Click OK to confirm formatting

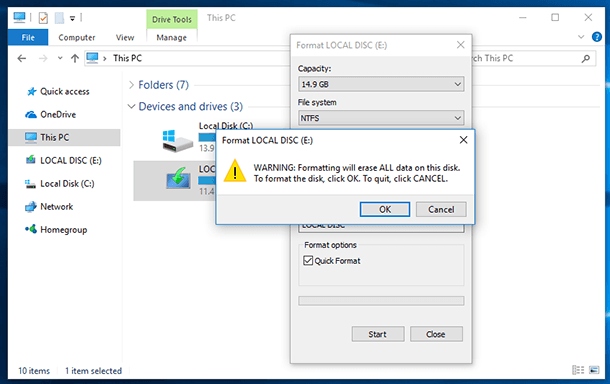click(x=385, y=209)
